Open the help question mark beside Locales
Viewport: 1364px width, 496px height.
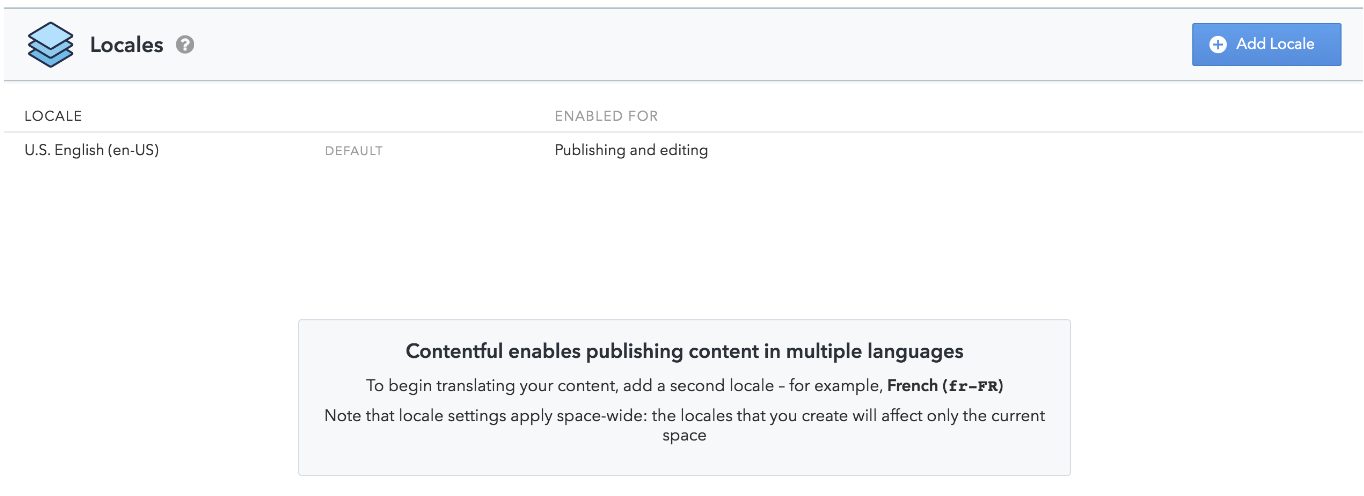(x=185, y=45)
